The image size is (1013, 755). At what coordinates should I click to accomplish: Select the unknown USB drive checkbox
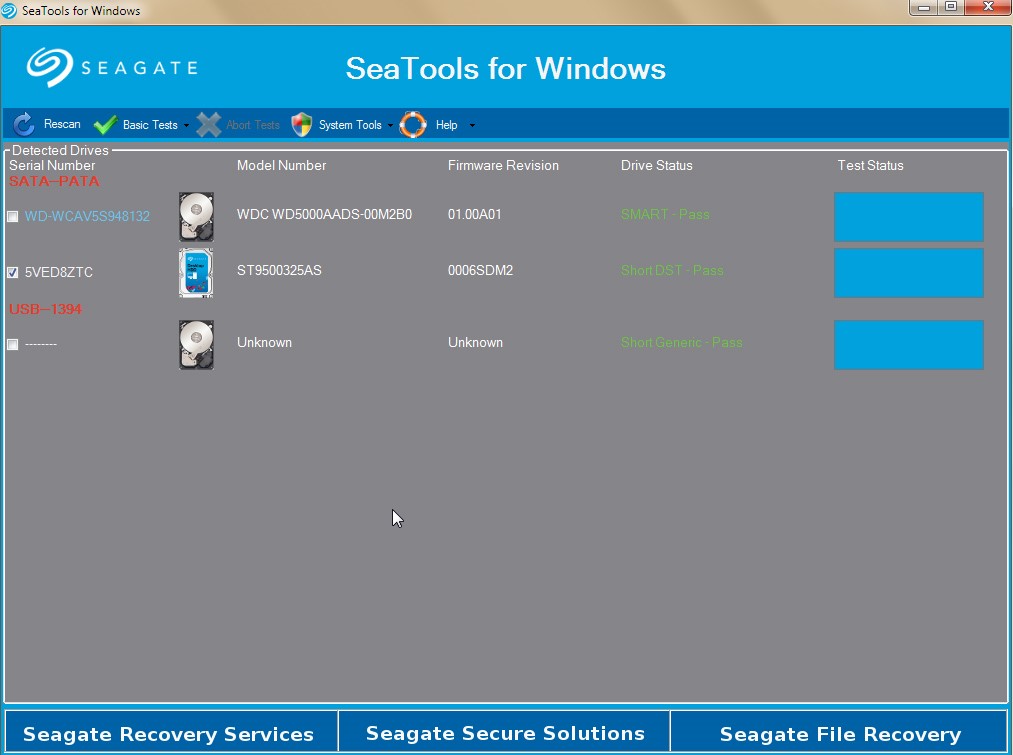13,344
